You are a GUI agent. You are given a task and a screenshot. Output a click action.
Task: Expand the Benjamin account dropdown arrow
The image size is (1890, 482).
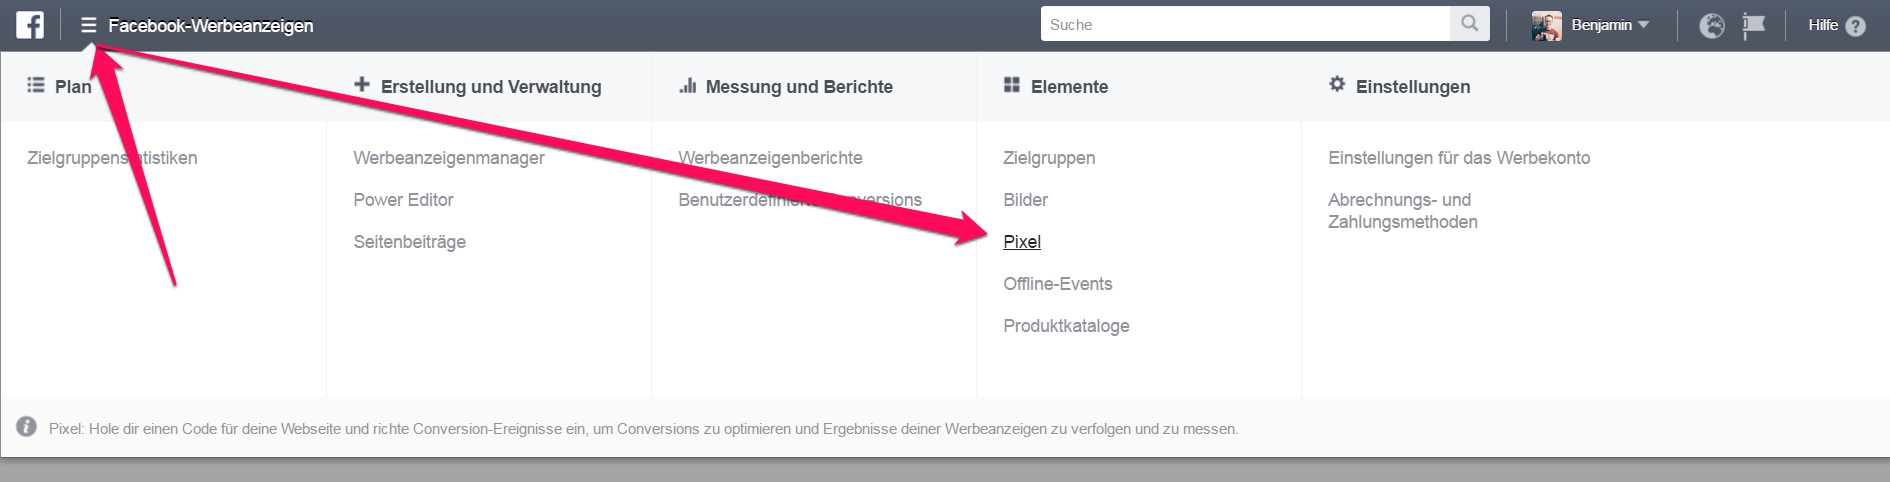click(1643, 25)
